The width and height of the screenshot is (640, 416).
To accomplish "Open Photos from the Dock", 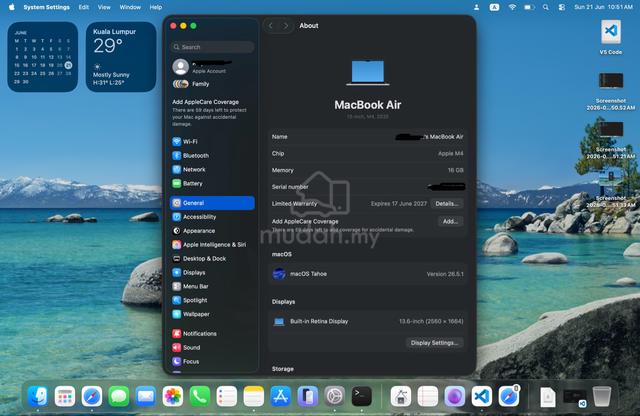I will tap(173, 396).
